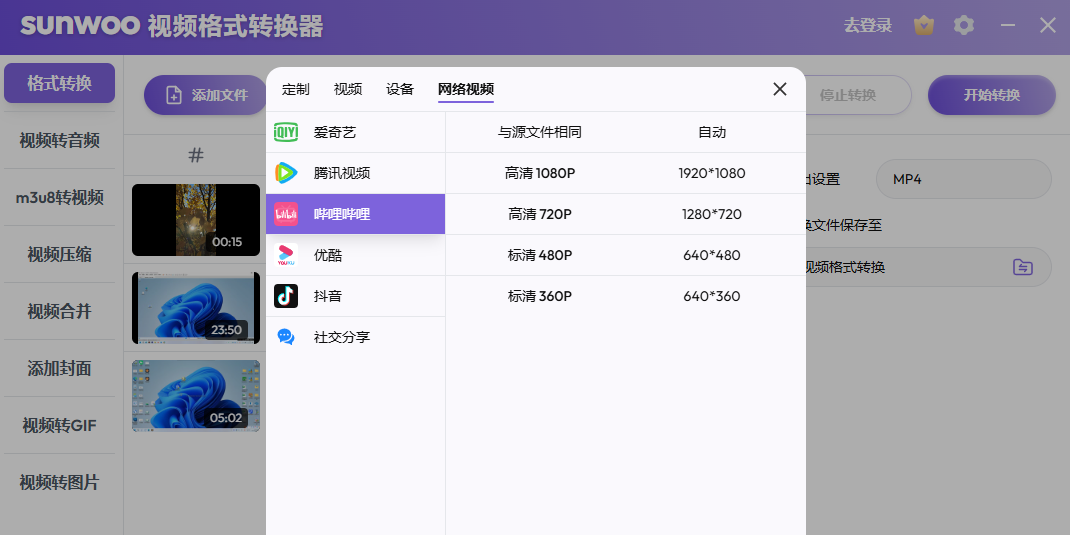The height and width of the screenshot is (535, 1070).
Task: Choose the 标清 480P resolution option
Action: [625, 255]
